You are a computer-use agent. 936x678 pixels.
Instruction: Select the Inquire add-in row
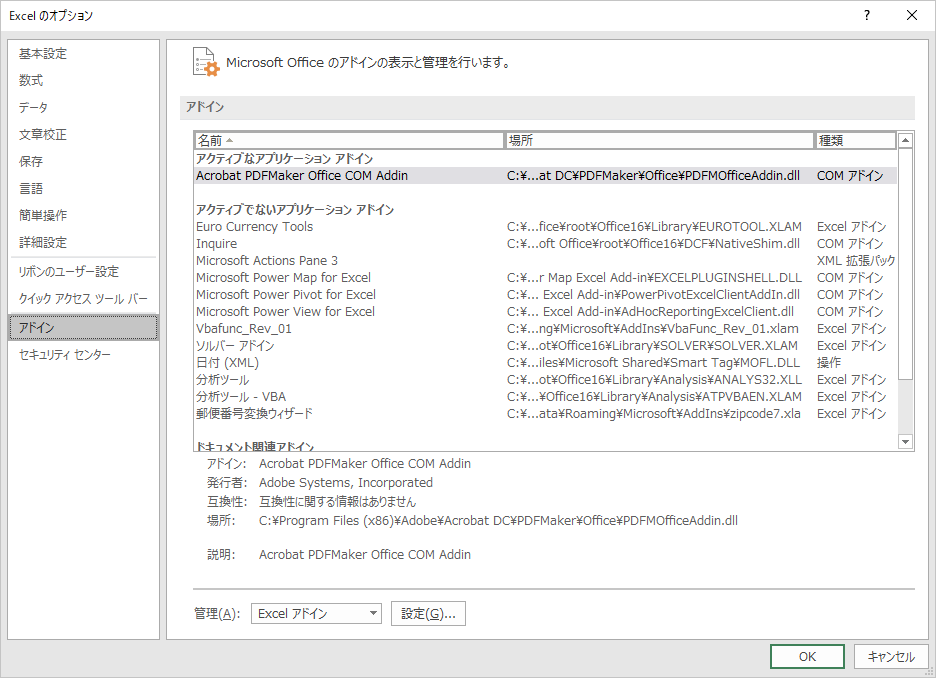pos(546,244)
